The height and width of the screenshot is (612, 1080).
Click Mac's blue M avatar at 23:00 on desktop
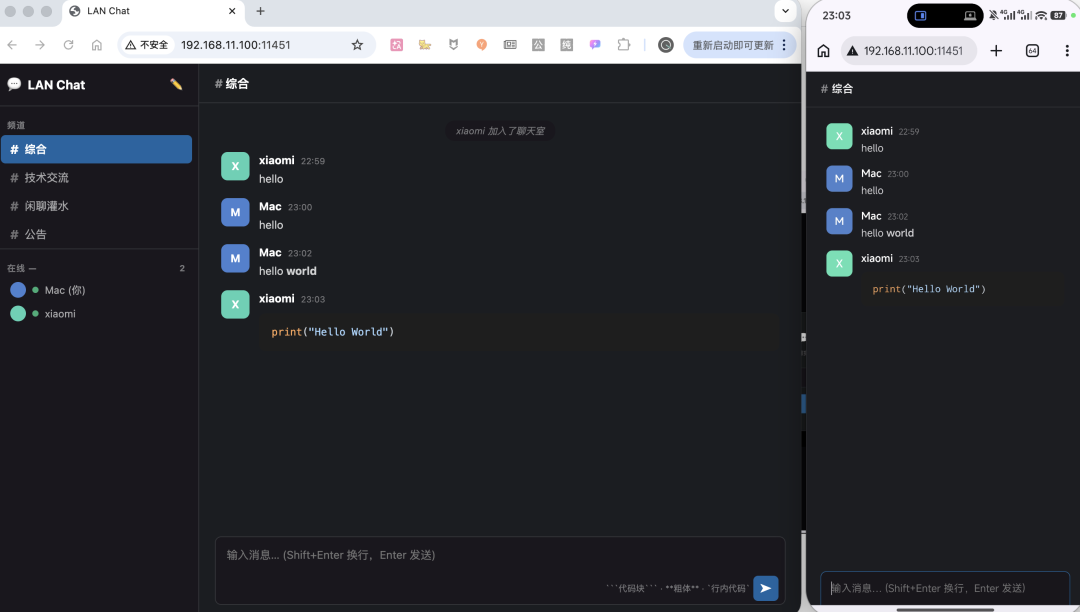tap(235, 212)
